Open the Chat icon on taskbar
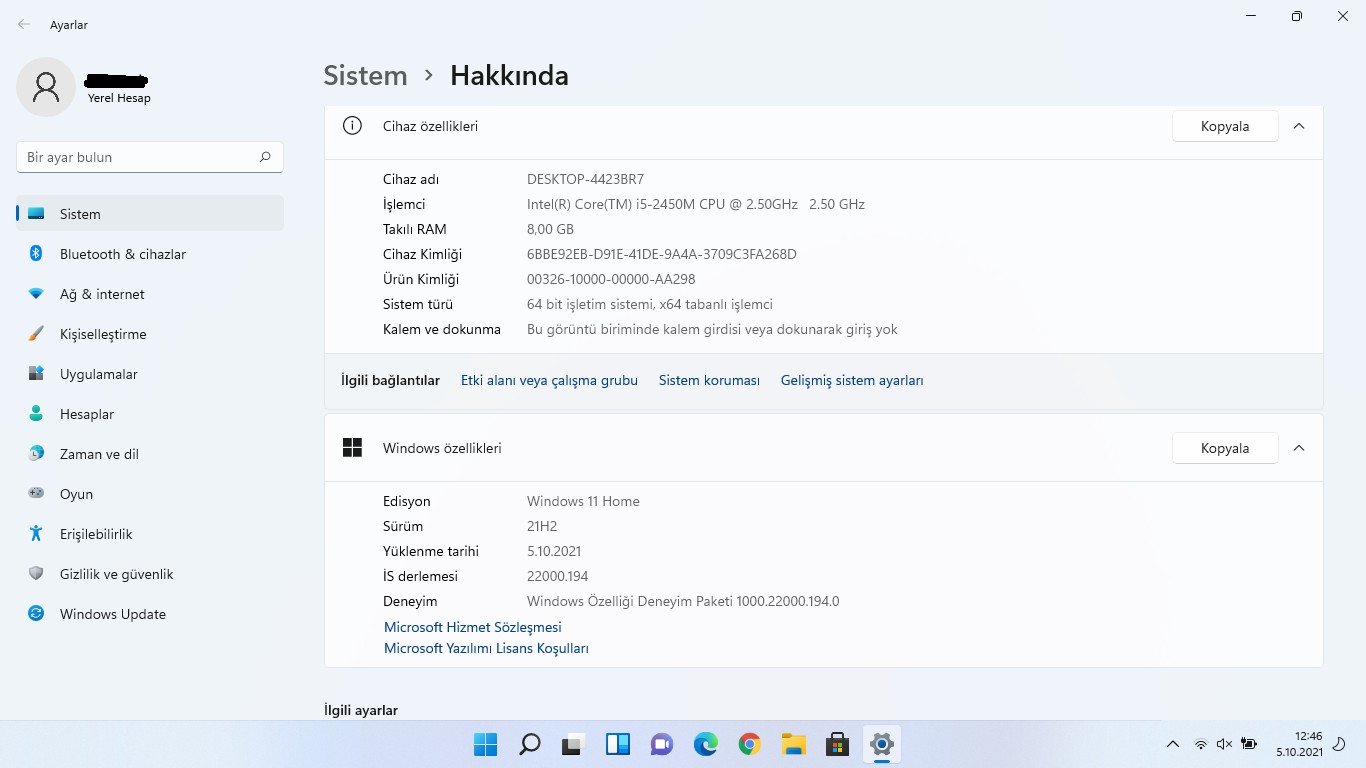1366x768 pixels. (x=661, y=744)
